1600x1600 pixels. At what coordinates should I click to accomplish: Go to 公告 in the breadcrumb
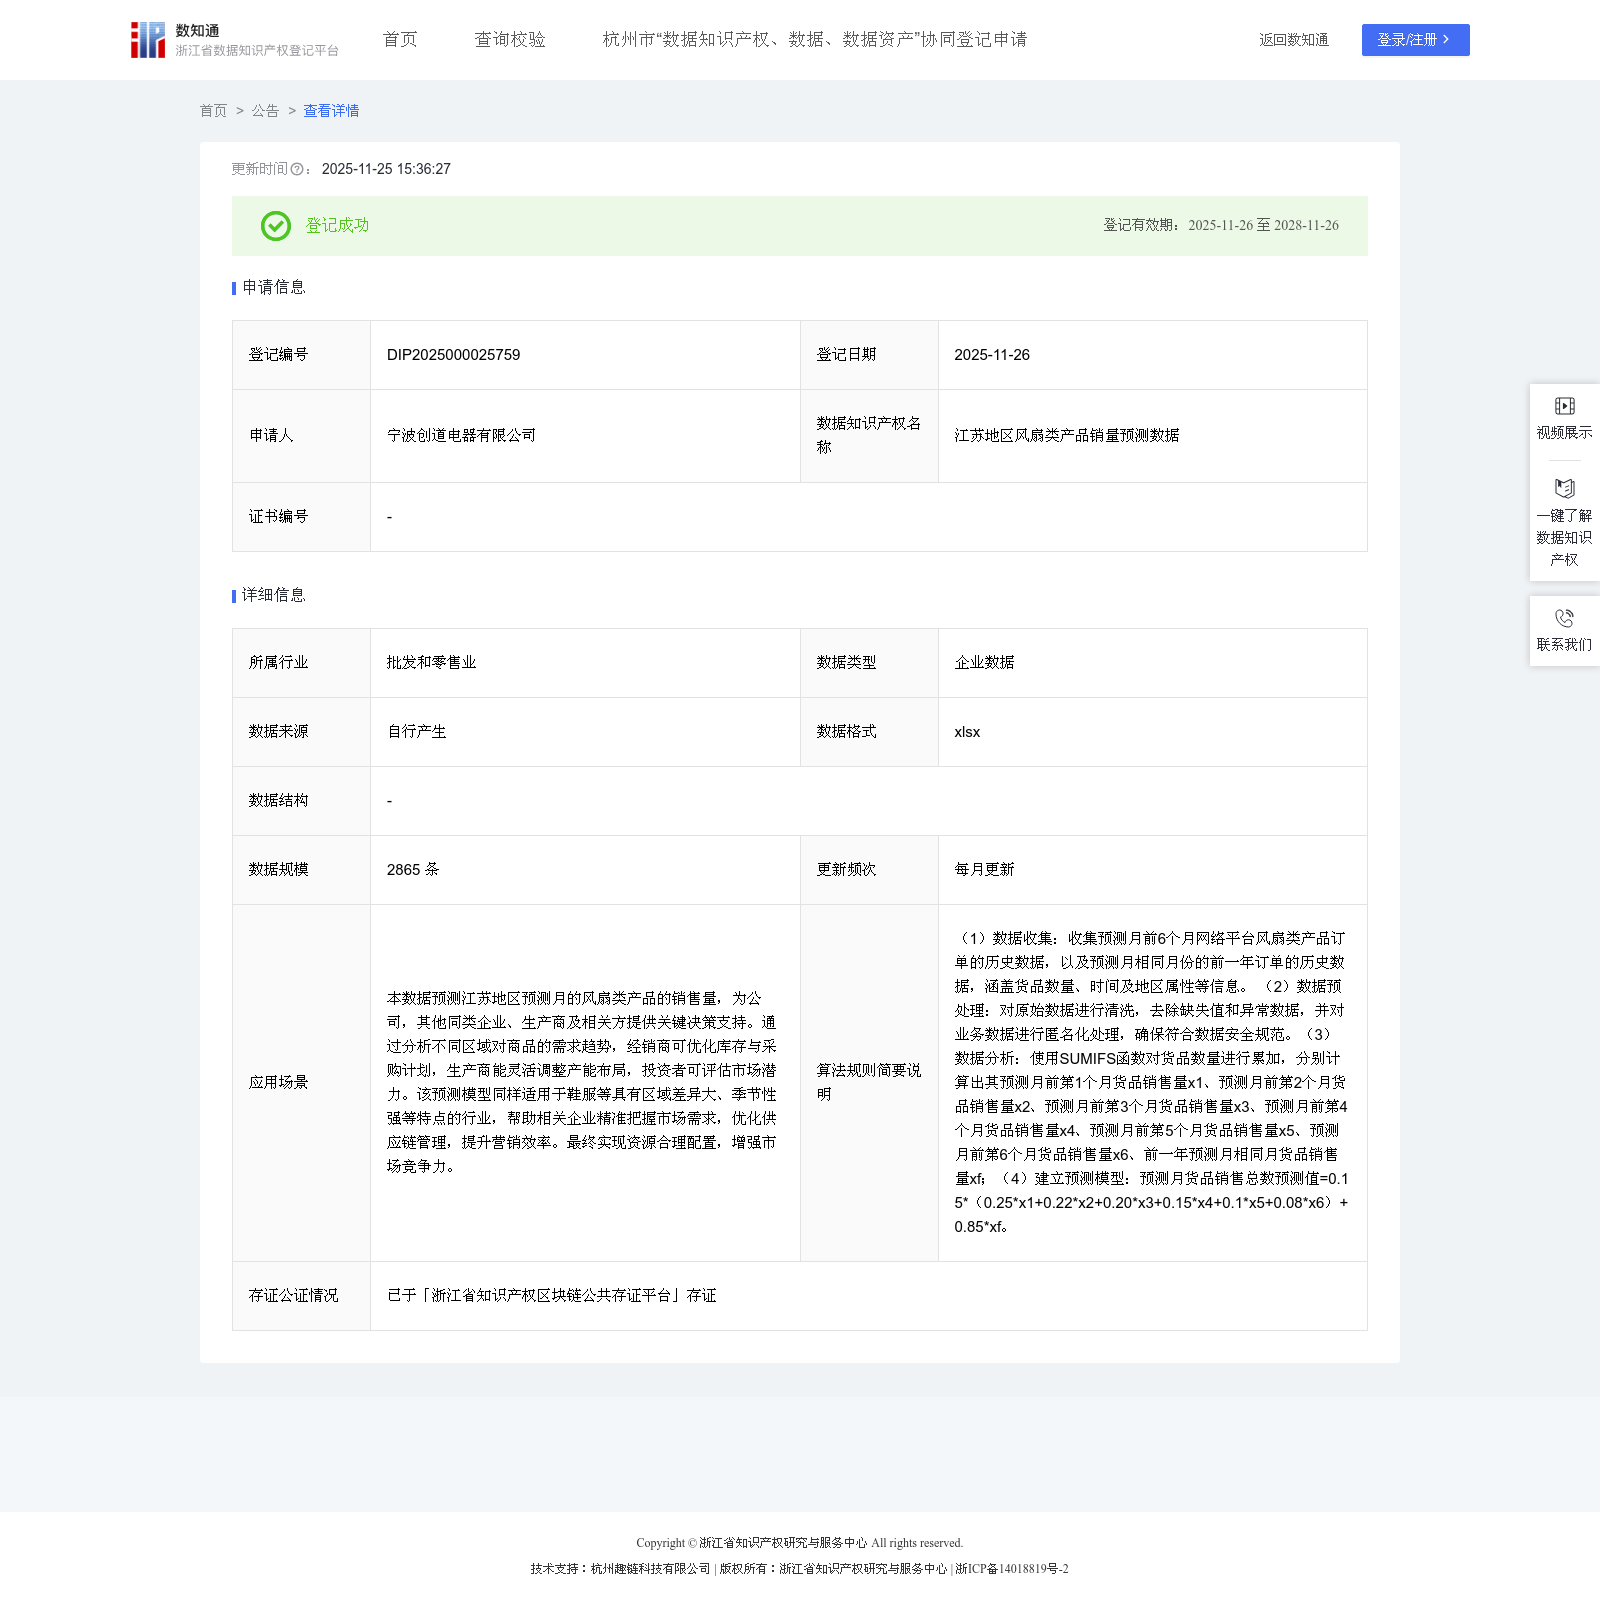click(265, 111)
